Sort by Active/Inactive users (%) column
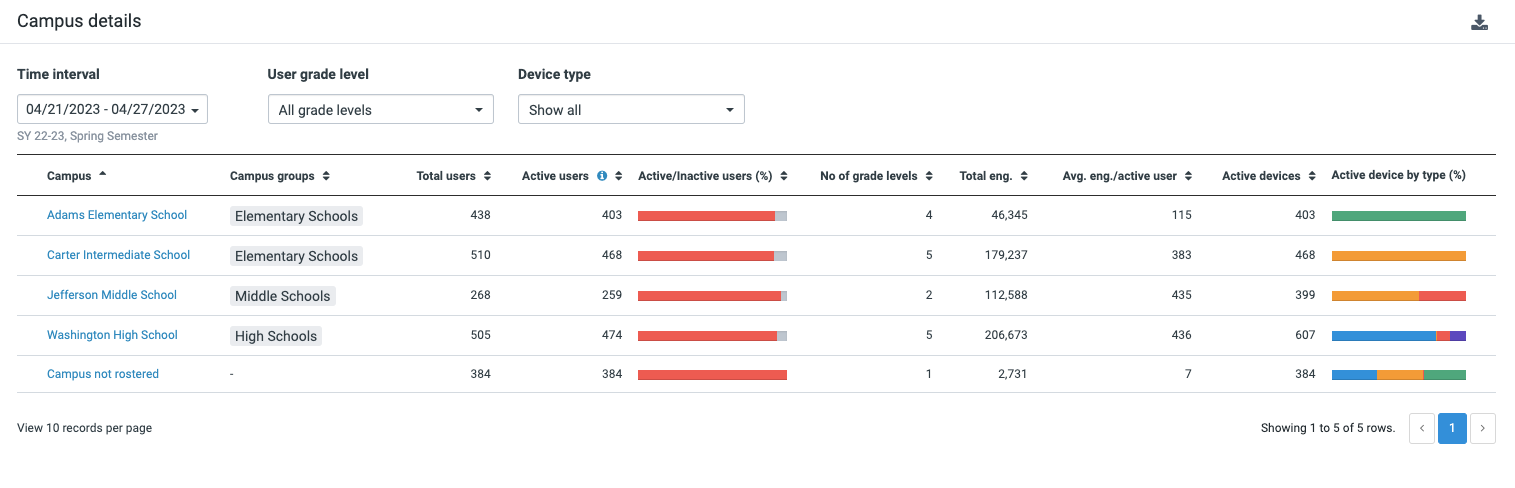 click(x=713, y=175)
